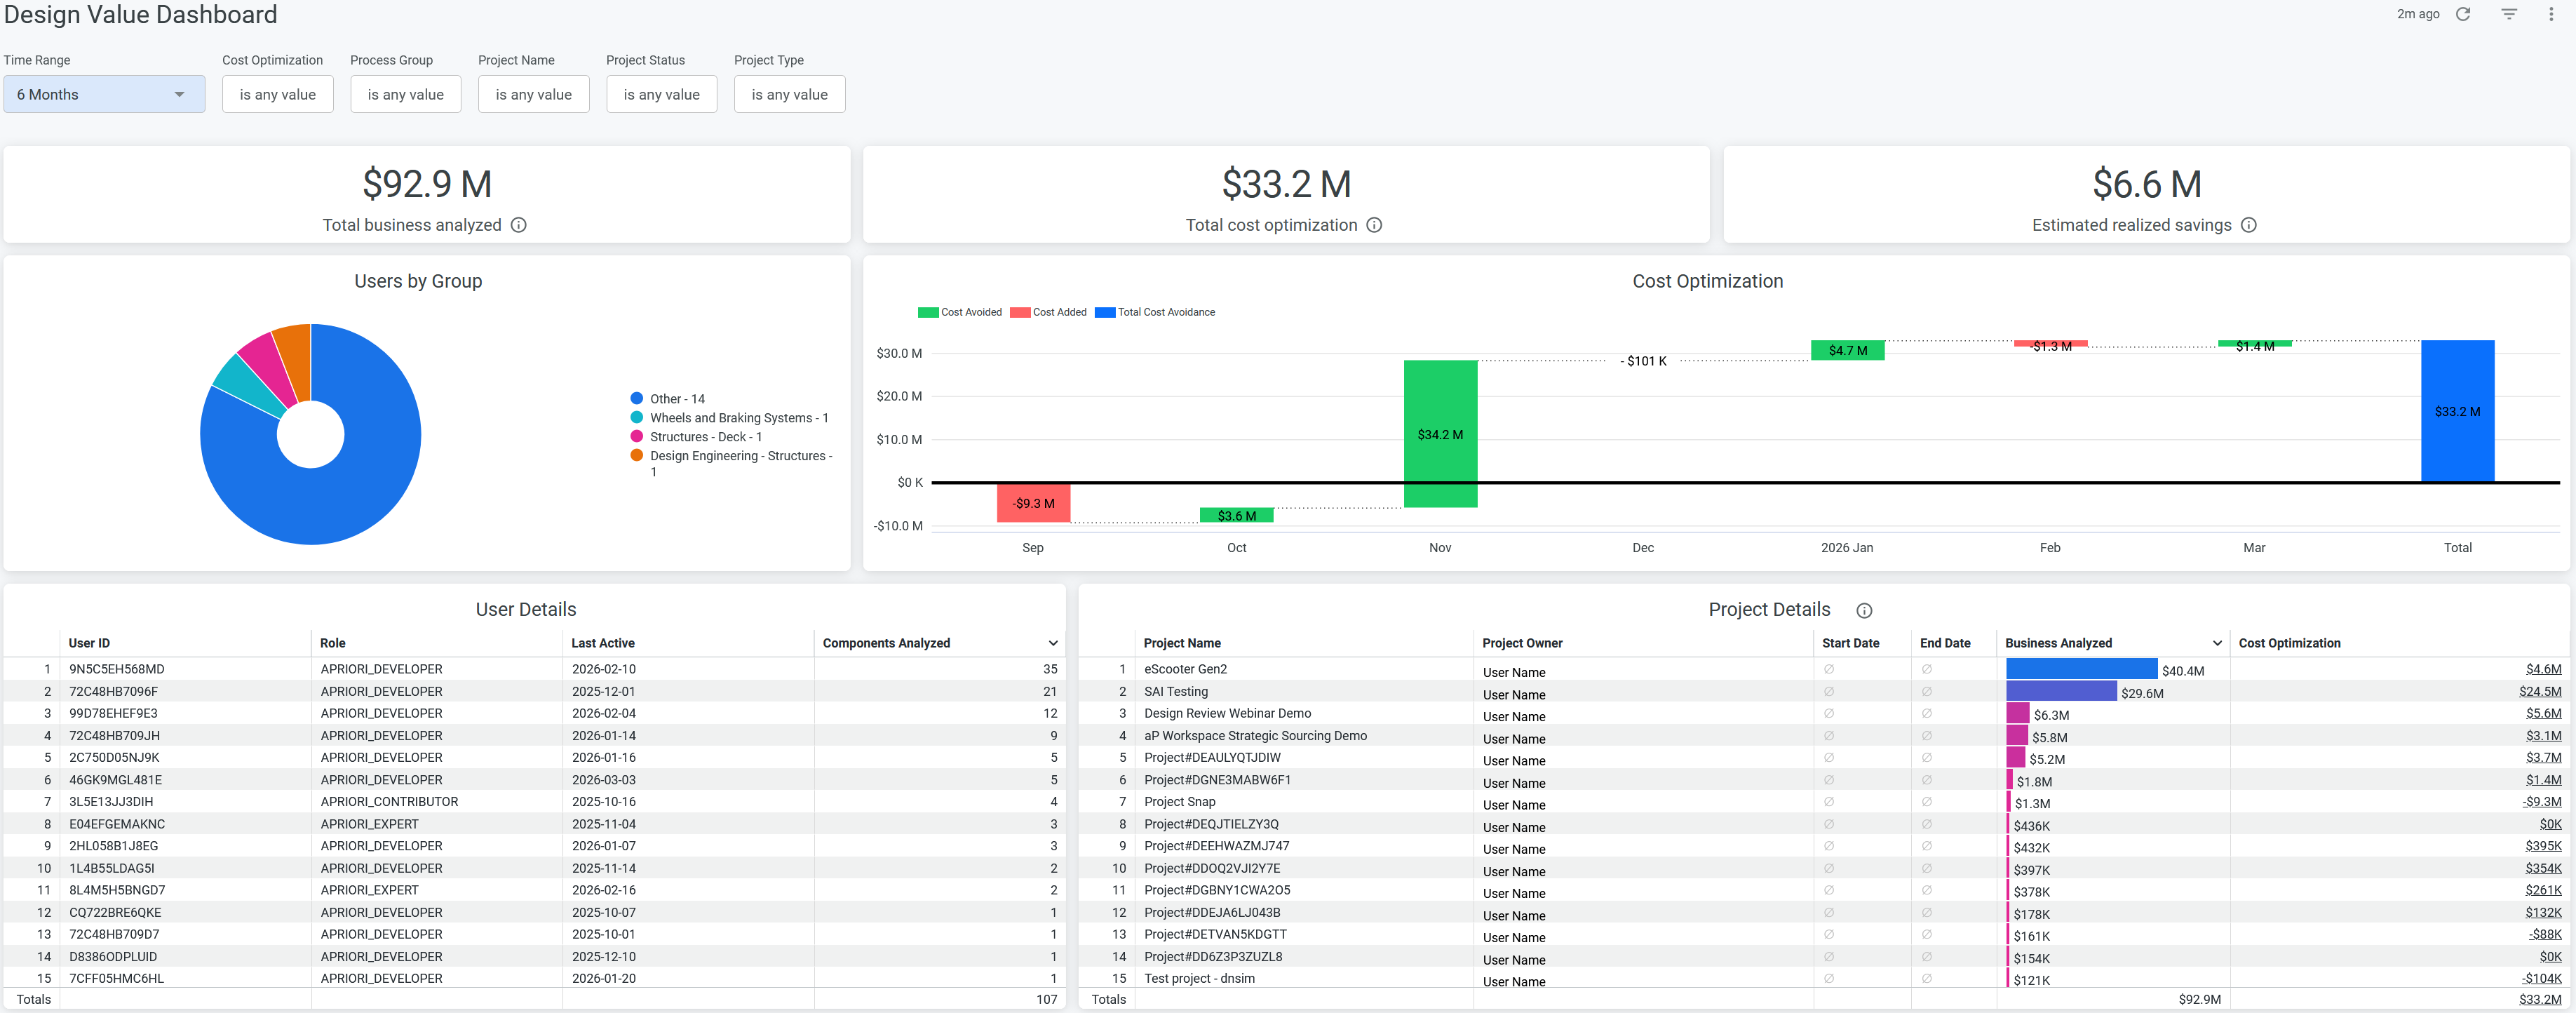Toggle Cost Added legend series
Screen dimensions: 2576x1013
pyautogui.click(x=1049, y=312)
